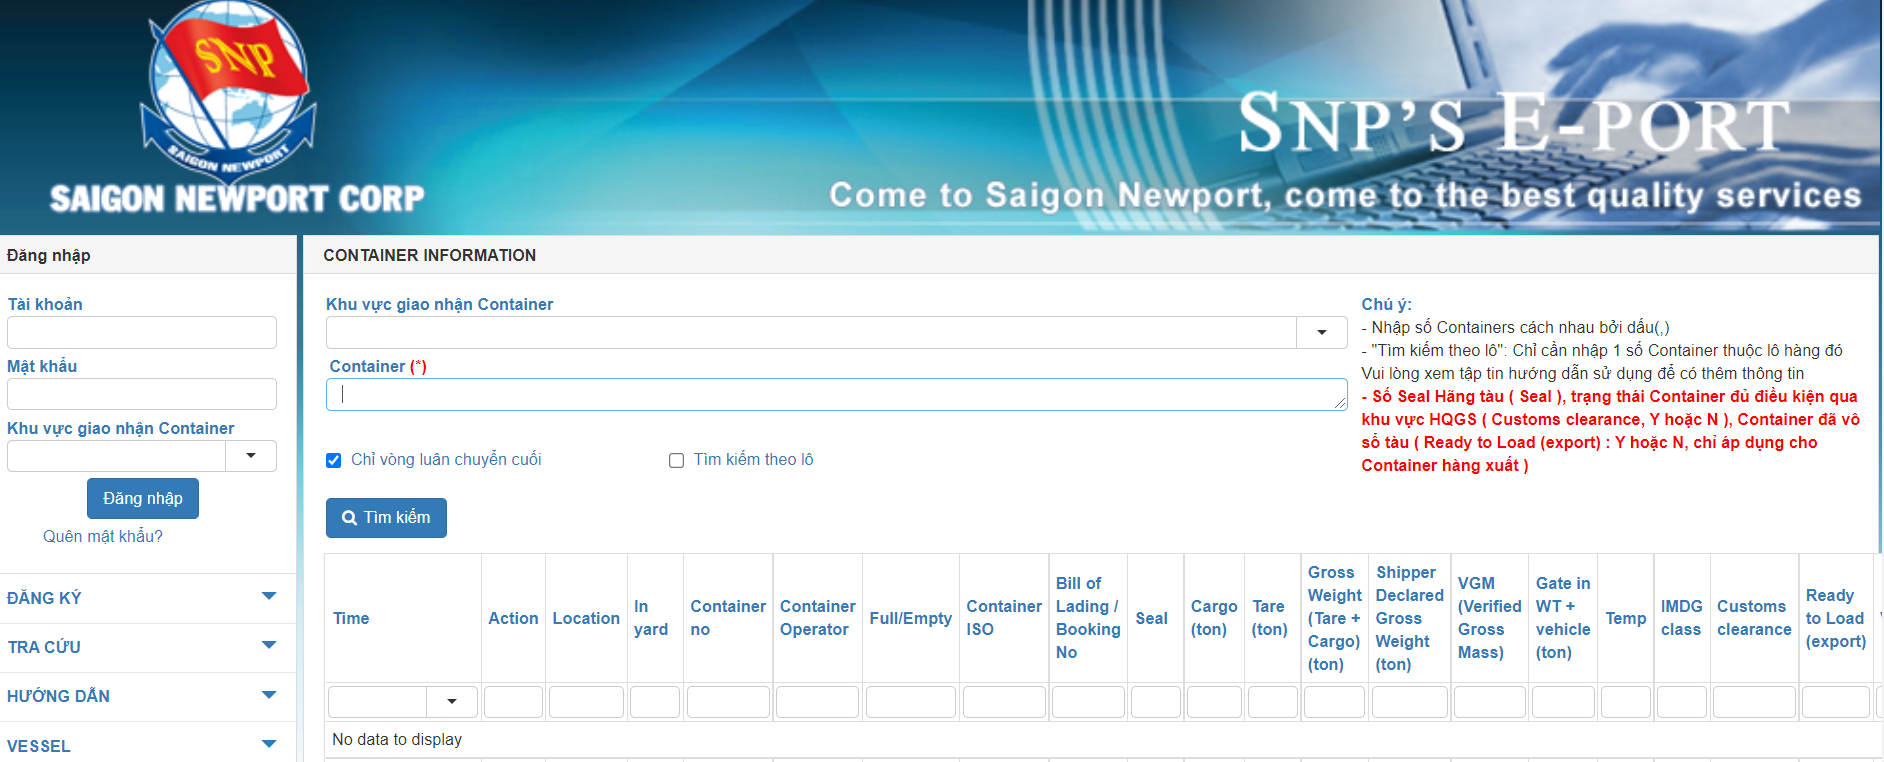This screenshot has width=1884, height=762.
Task: Click the Container no filter field
Action: [728, 702]
